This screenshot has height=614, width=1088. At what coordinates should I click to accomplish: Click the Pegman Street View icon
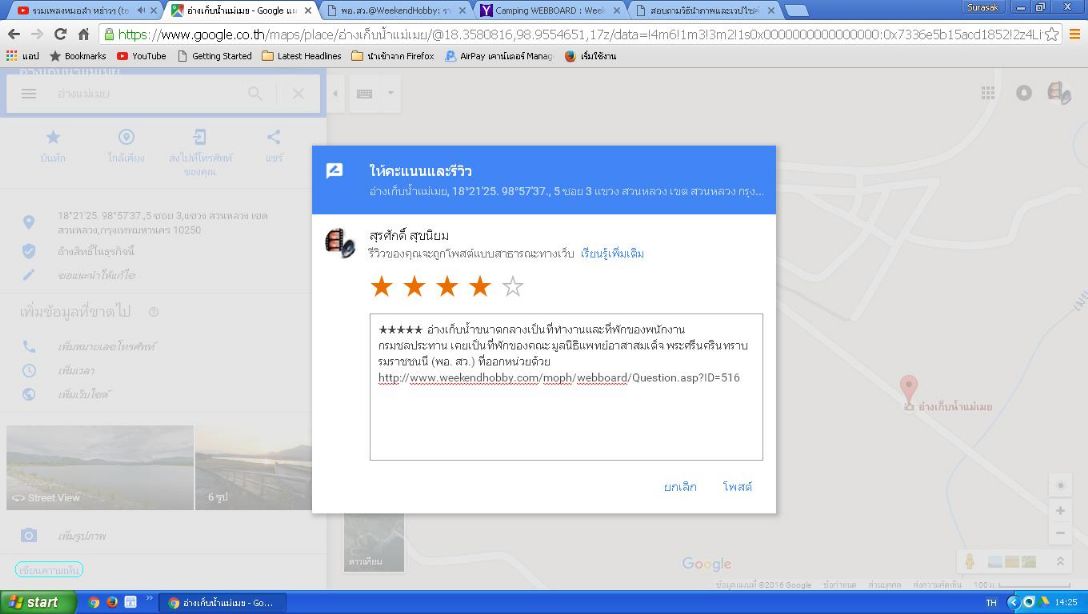point(970,561)
